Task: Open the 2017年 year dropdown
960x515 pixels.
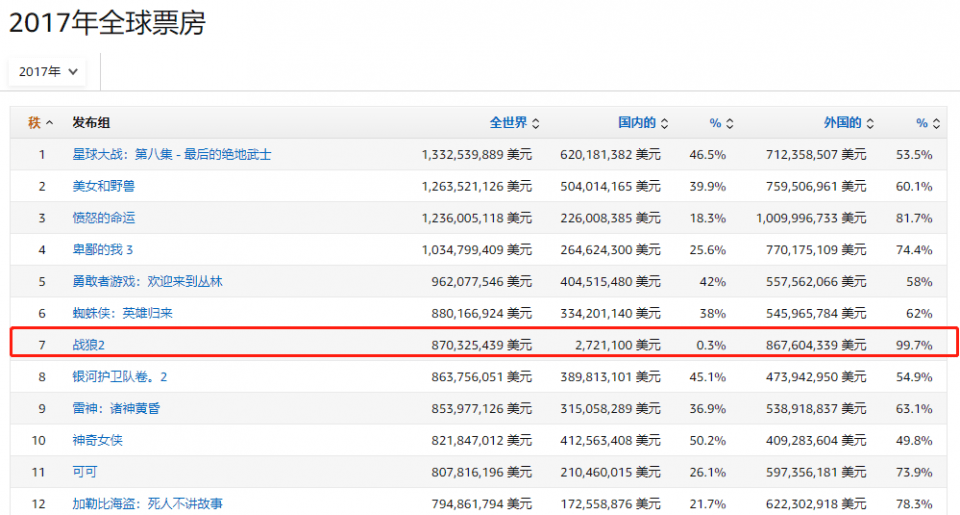Action: pos(47,72)
